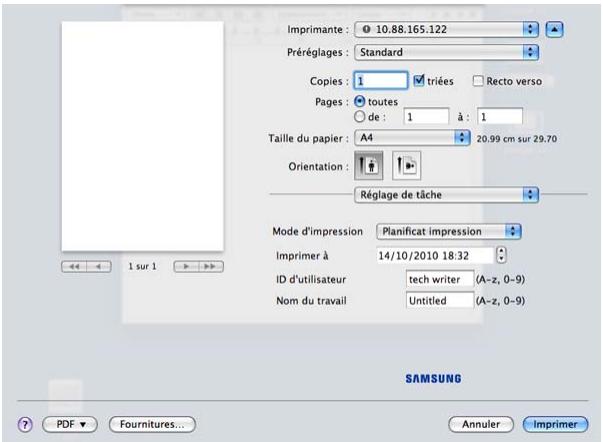Click the '20.99 cm sur 29.70' text
Image resolution: width=603 pixels, height=442 pixels.
click(x=516, y=139)
